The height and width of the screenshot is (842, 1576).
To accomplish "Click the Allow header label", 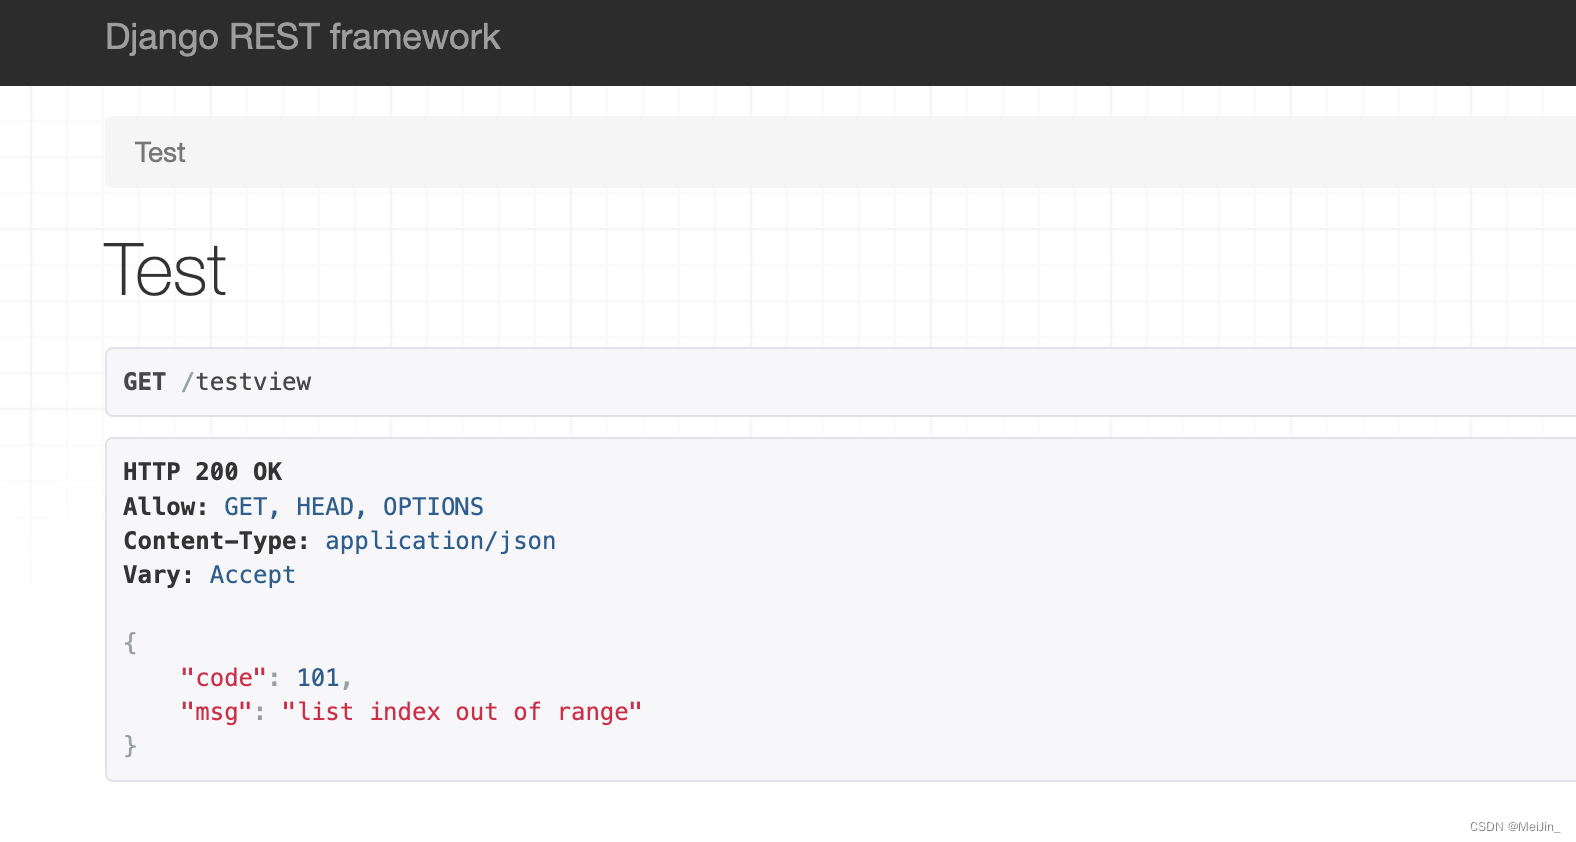I will click(165, 507).
